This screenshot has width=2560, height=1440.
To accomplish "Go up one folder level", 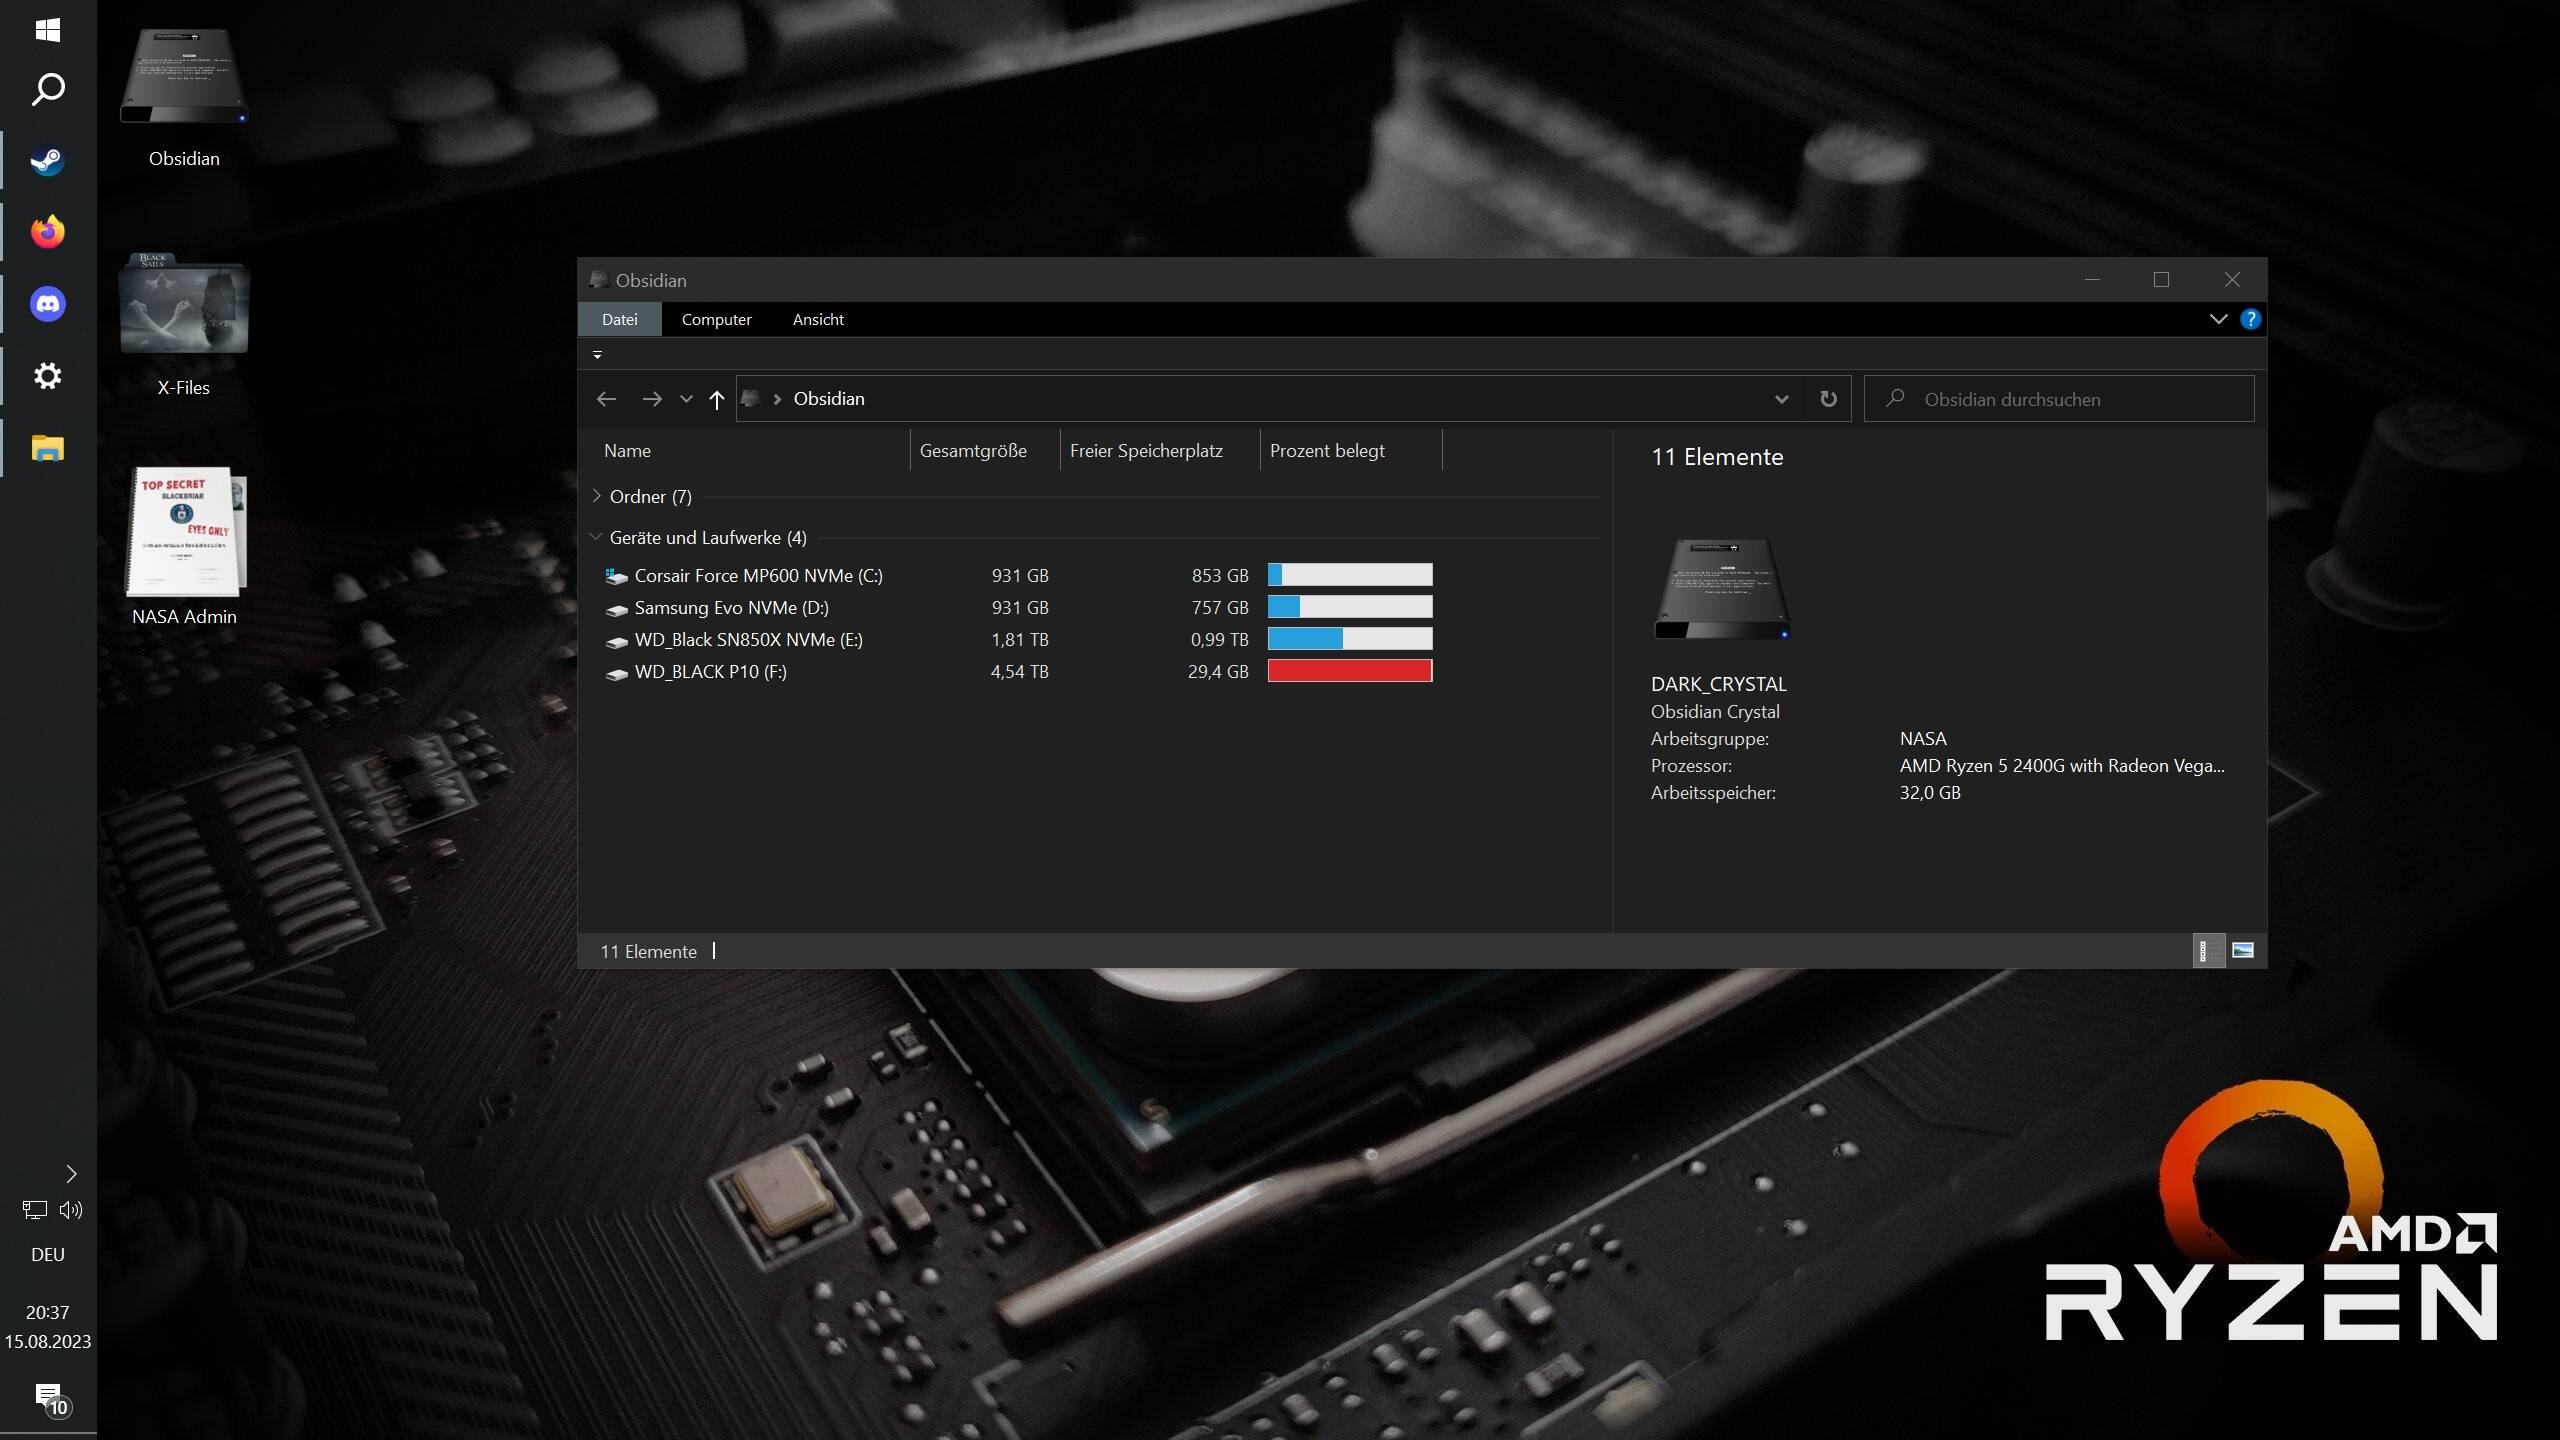I will tap(716, 399).
